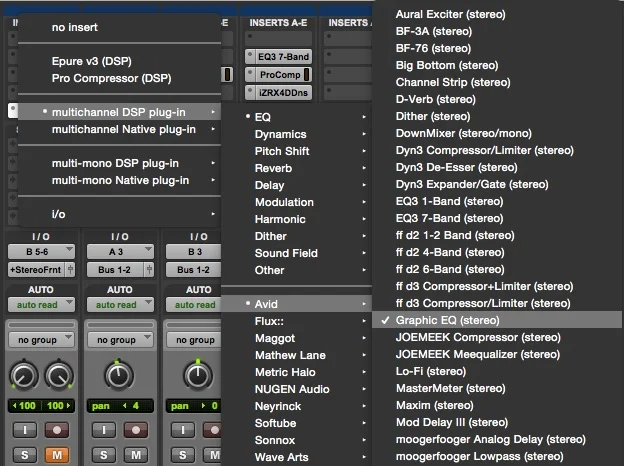Solo the first track
The height and width of the screenshot is (466, 624).
tap(25, 454)
